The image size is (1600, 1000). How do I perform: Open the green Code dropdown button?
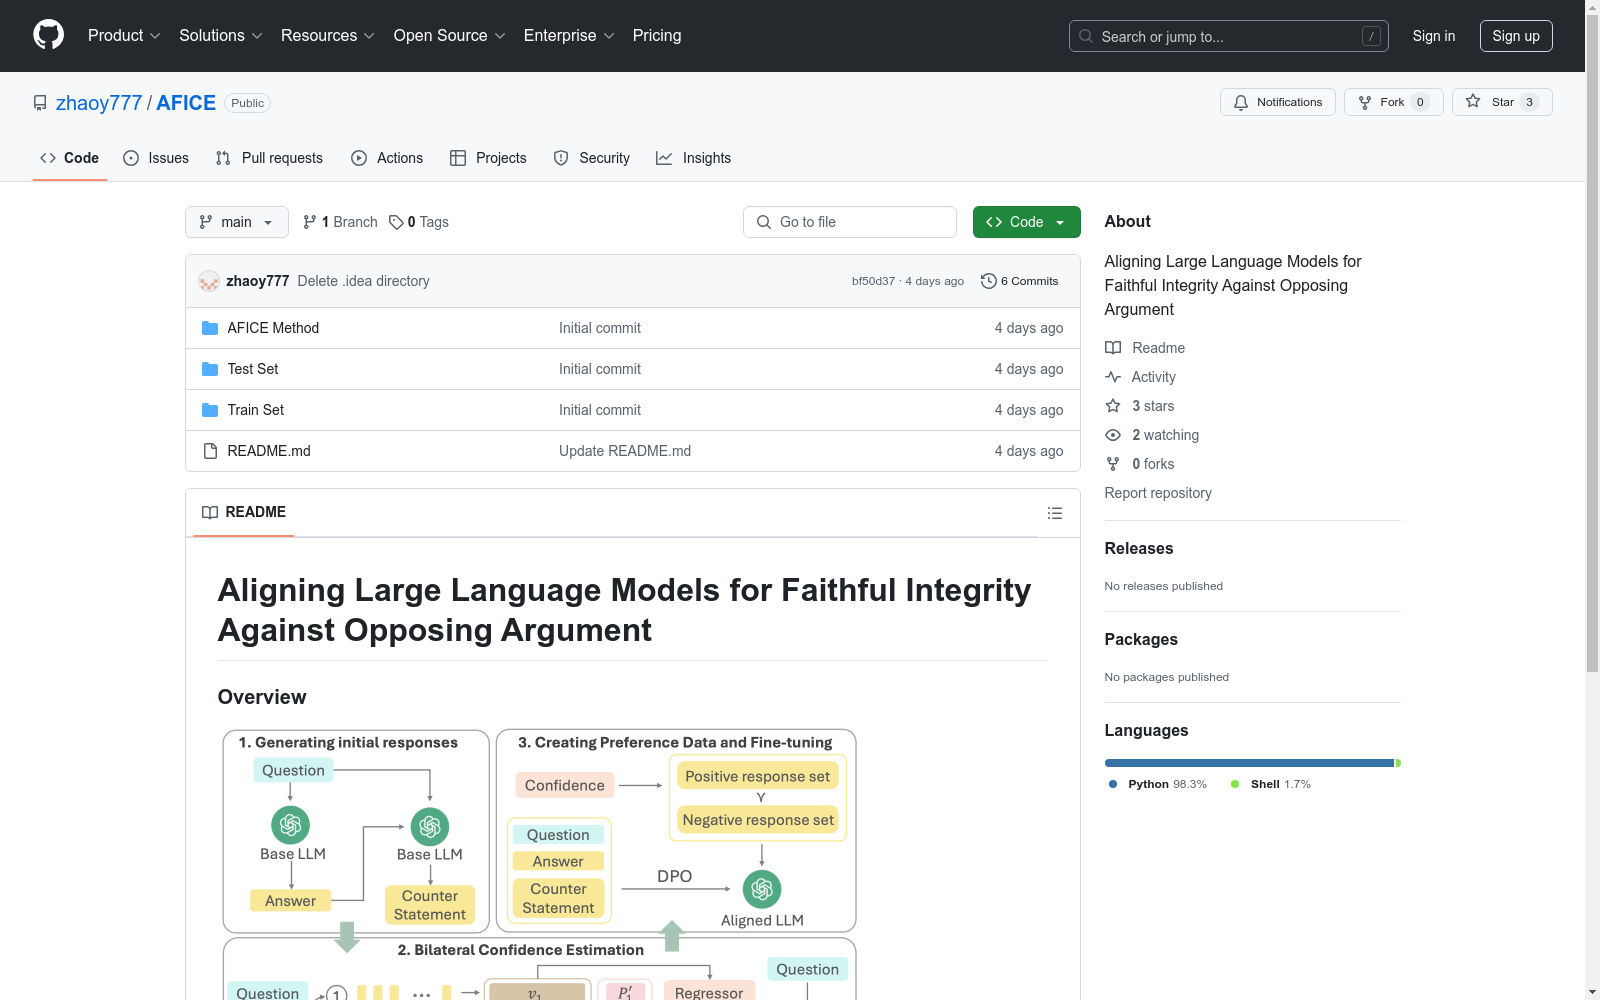tap(1026, 222)
